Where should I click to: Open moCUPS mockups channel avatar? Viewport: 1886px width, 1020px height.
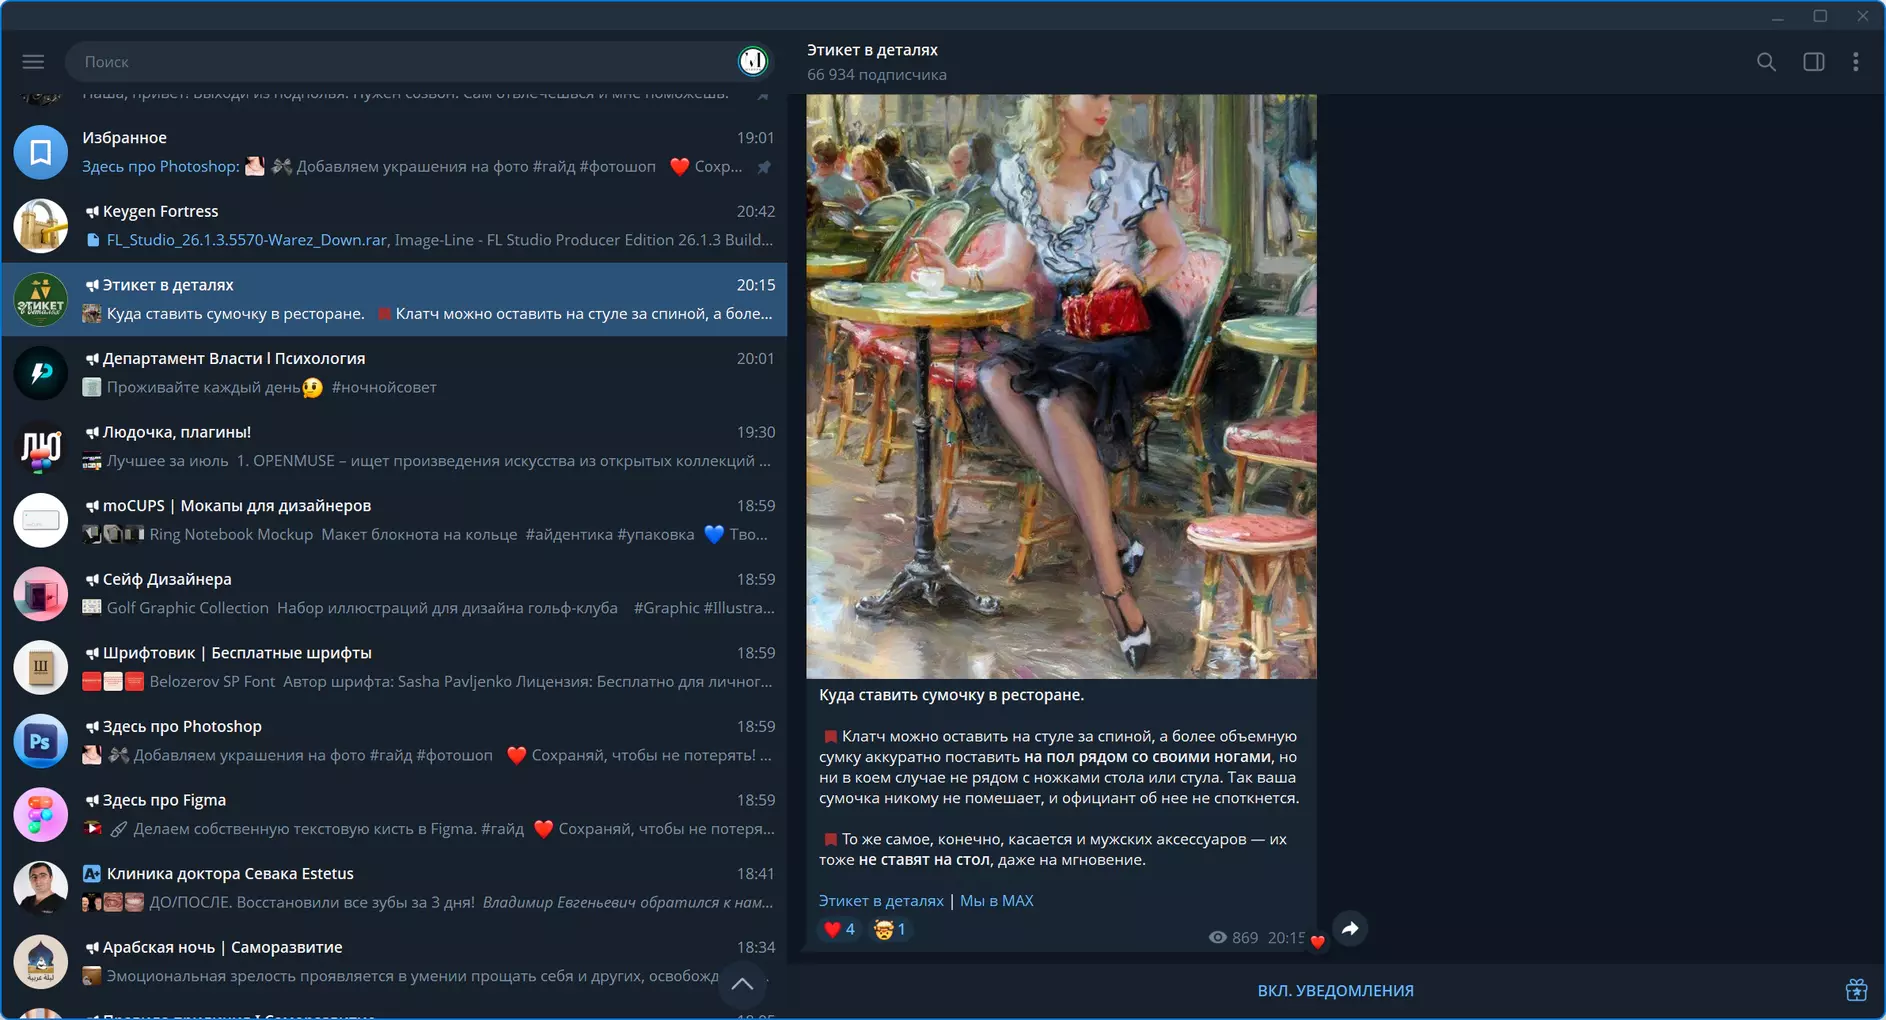40,520
